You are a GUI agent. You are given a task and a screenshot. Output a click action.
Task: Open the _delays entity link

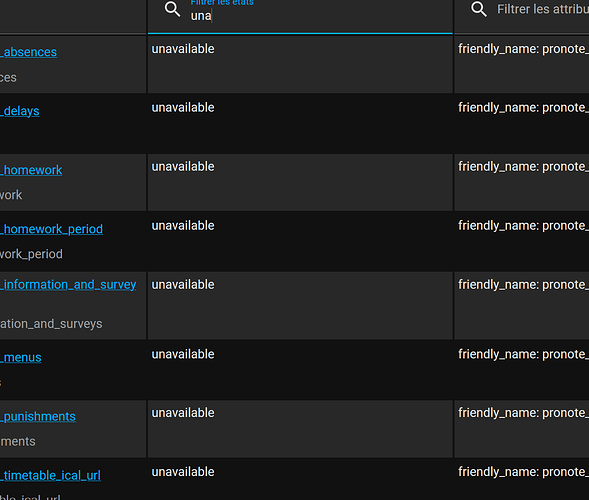pos(20,111)
